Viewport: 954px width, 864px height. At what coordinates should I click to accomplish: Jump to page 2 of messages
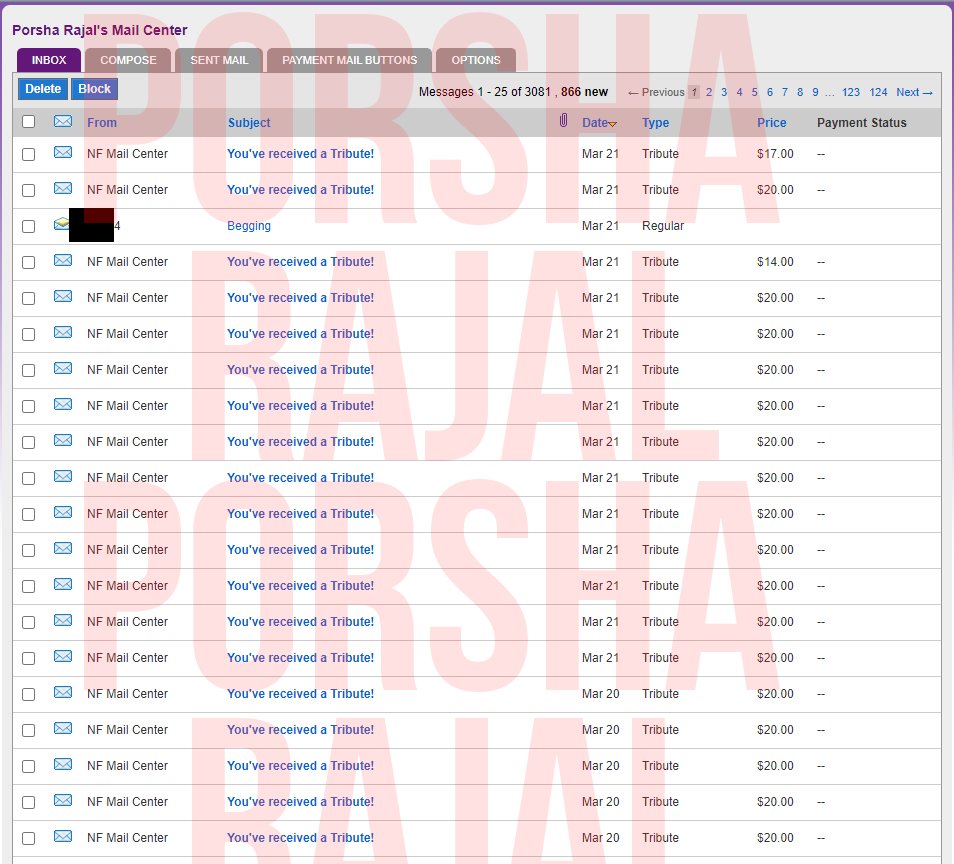(709, 92)
